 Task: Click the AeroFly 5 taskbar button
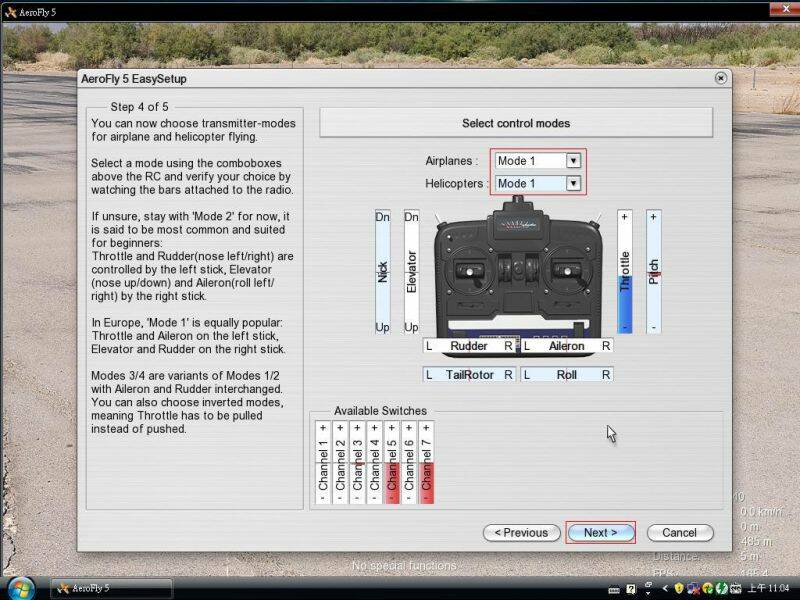click(x=111, y=588)
